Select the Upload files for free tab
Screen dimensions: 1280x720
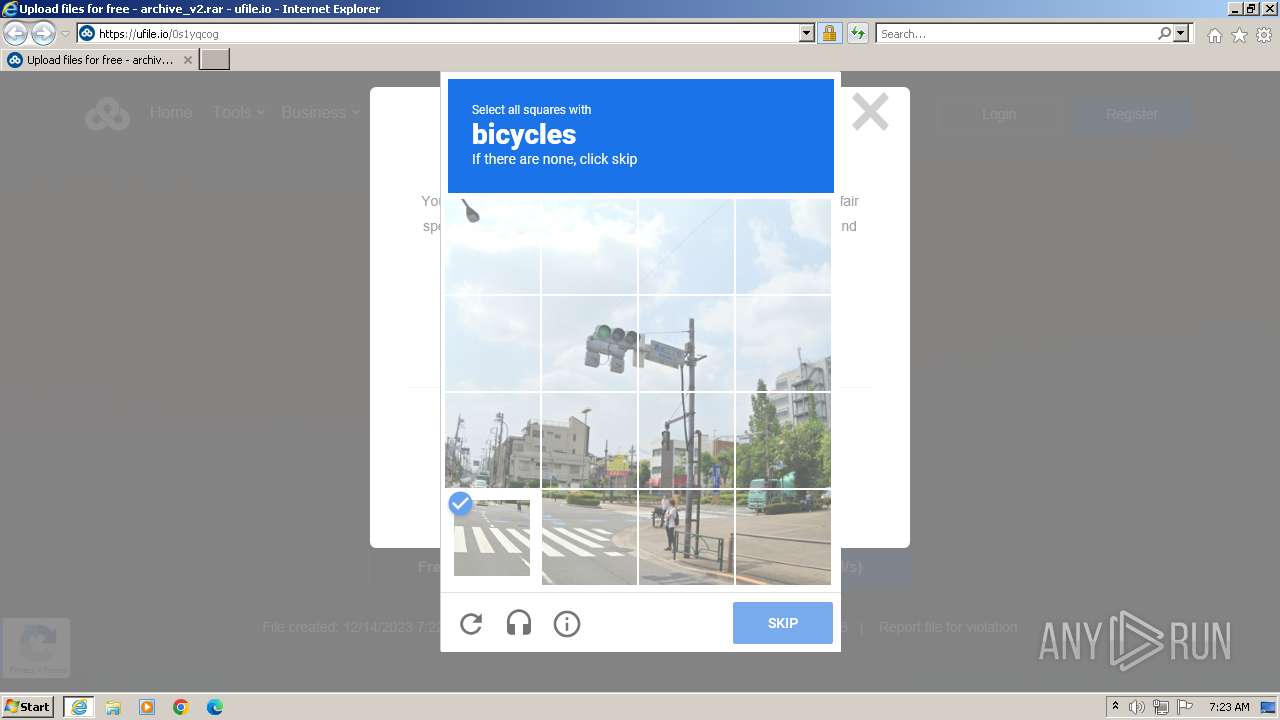pos(99,60)
